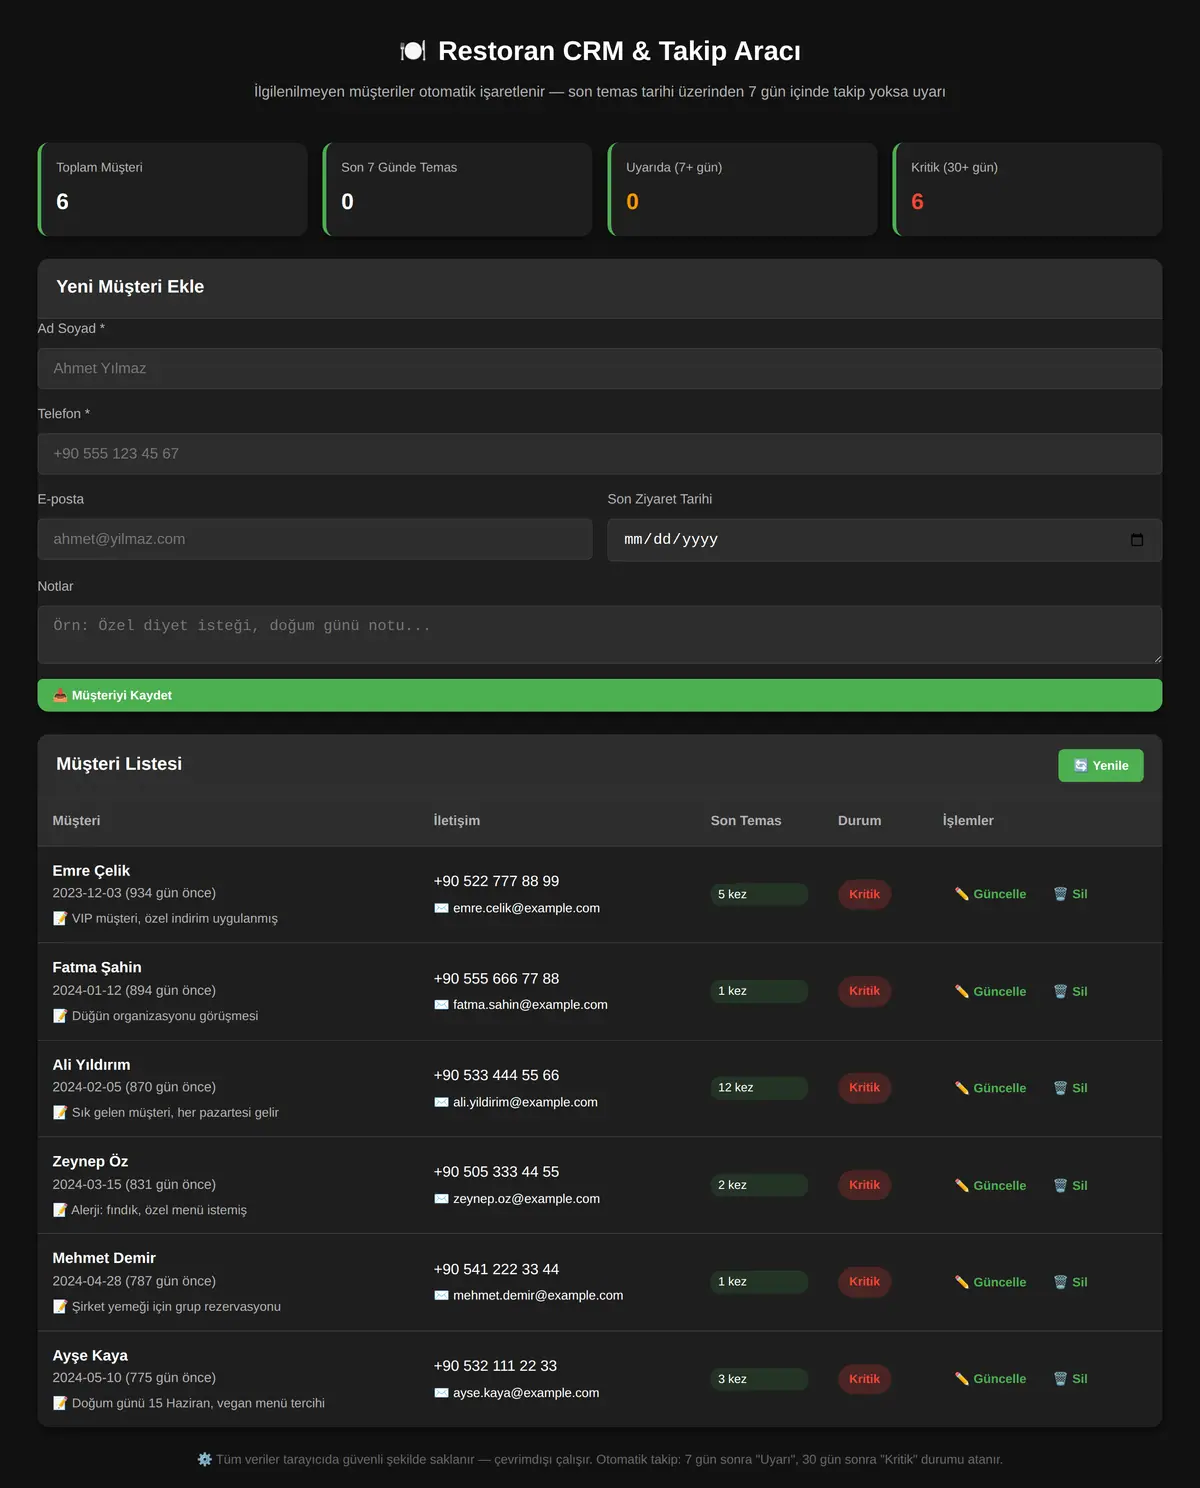Image resolution: width=1200 pixels, height=1488 pixels.
Task: Click the note icon in Emre Çelik's row
Action: pyautogui.click(x=60, y=918)
